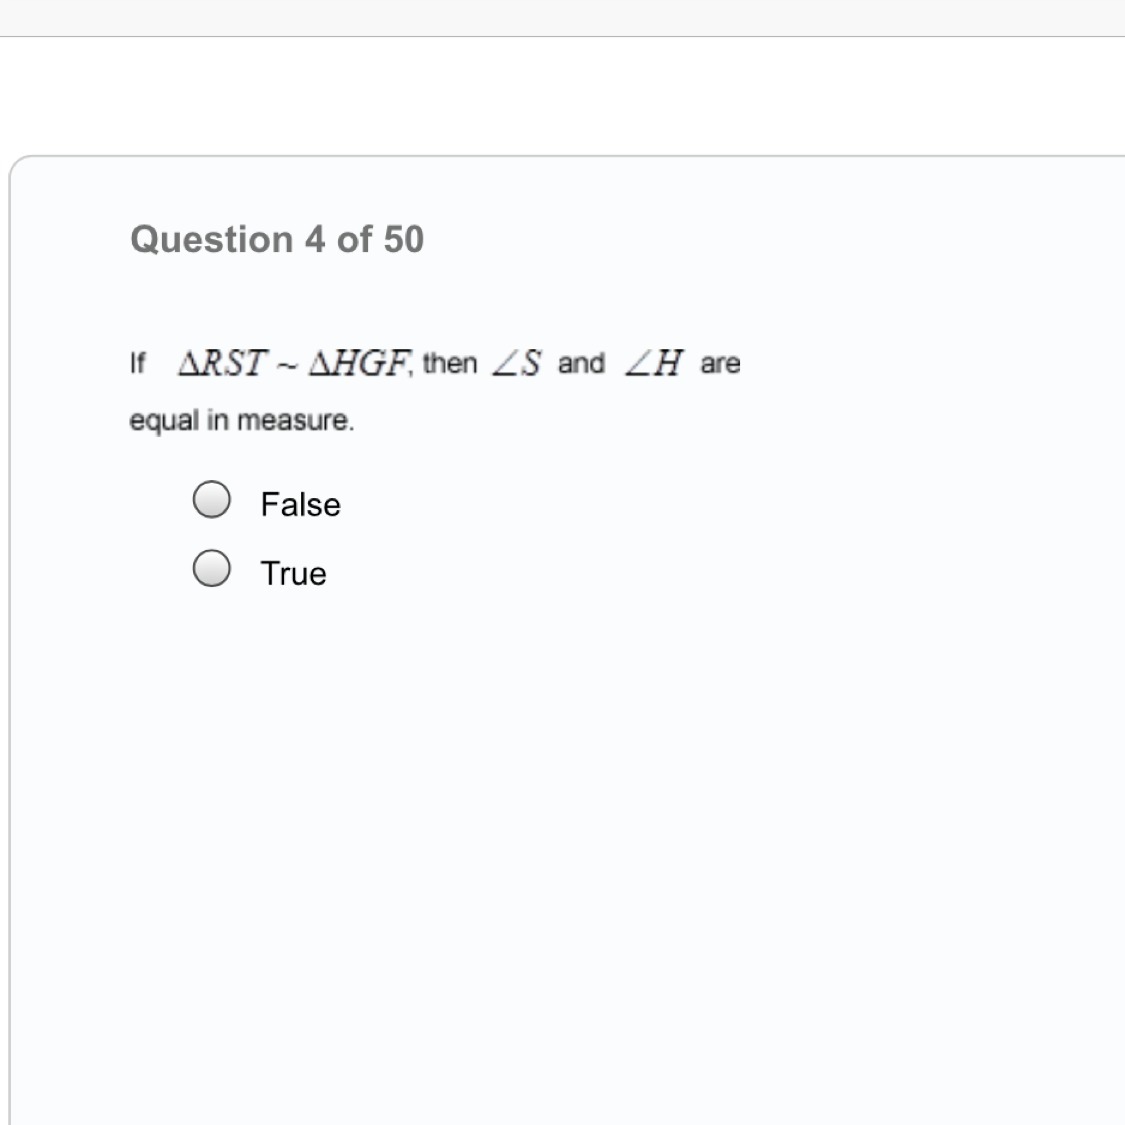Image resolution: width=1125 pixels, height=1125 pixels.
Task: Click the word 'If' starting the question
Action: tap(138, 362)
